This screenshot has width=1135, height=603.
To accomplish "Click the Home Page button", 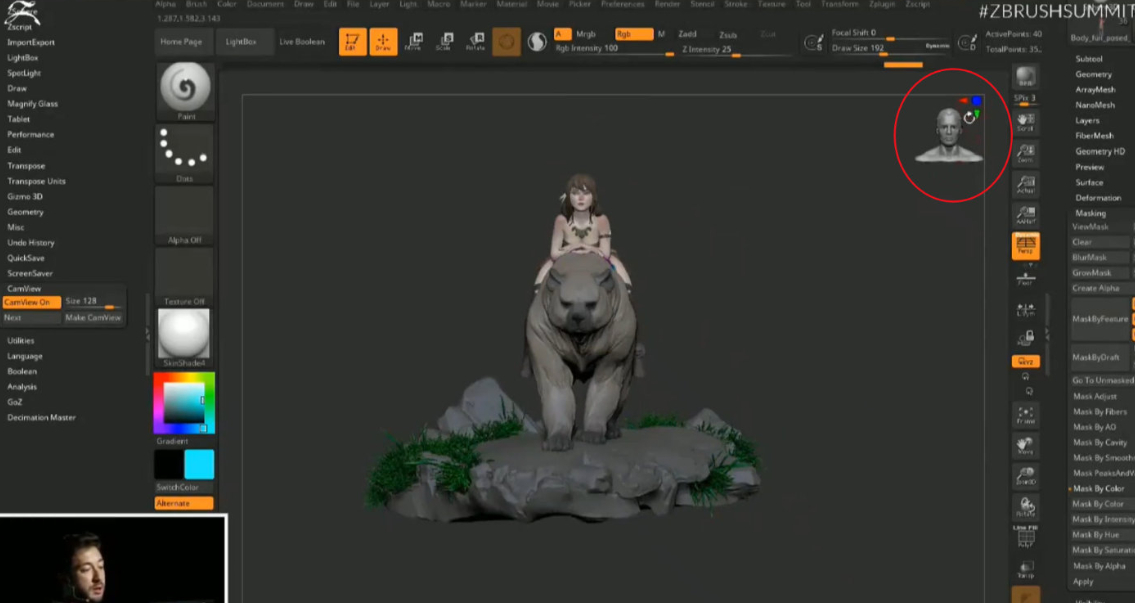I will [182, 42].
